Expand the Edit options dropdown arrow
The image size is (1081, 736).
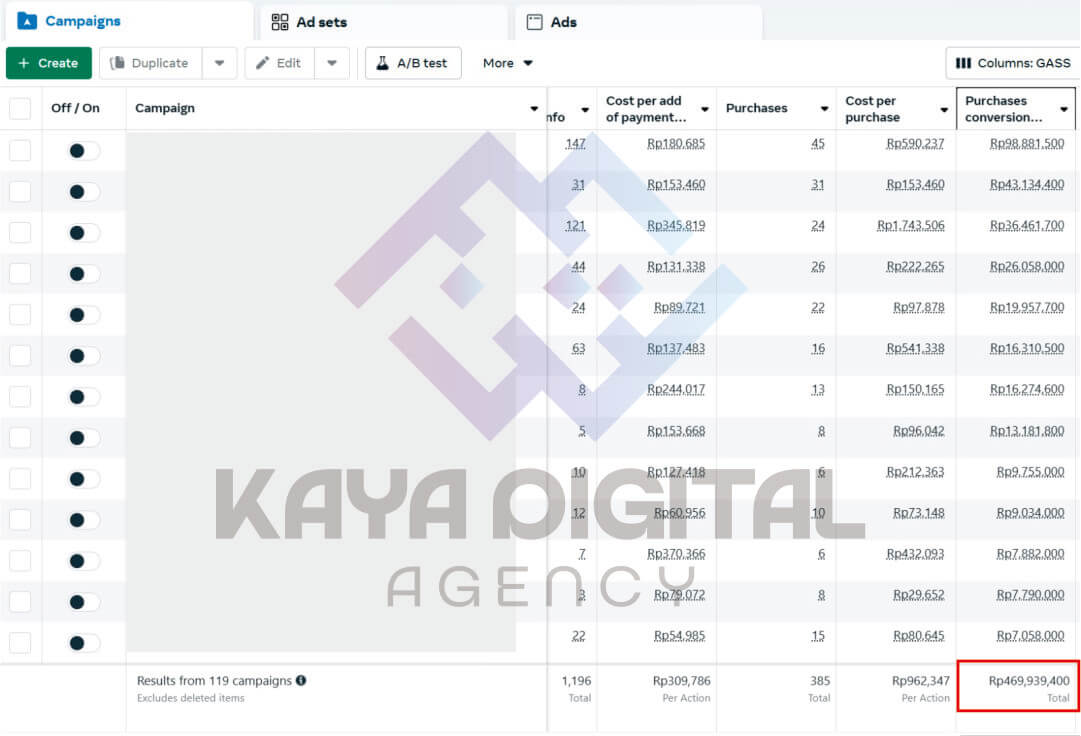[x=332, y=63]
